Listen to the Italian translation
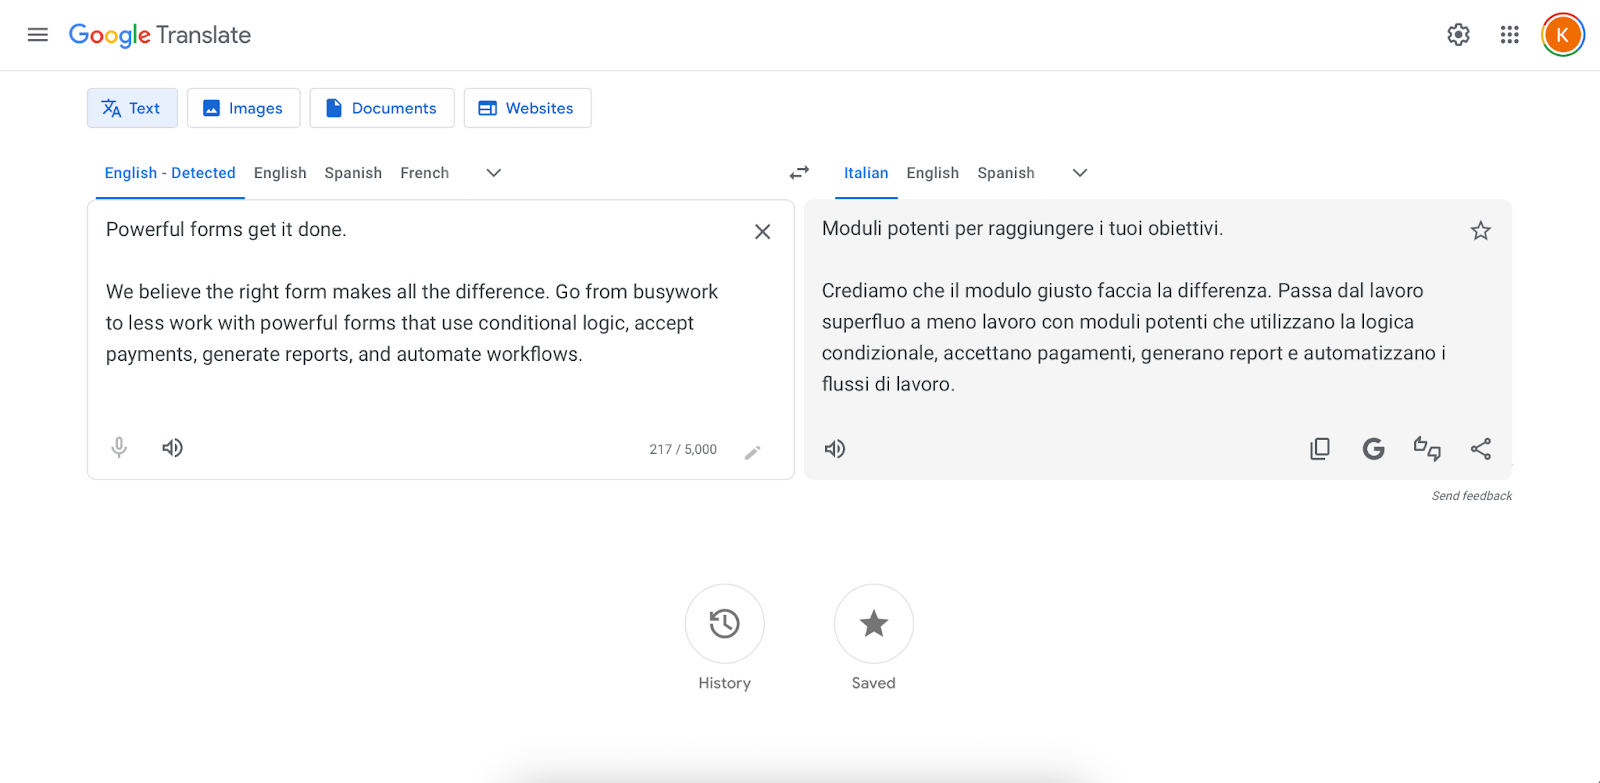1600x783 pixels. pyautogui.click(x=835, y=449)
